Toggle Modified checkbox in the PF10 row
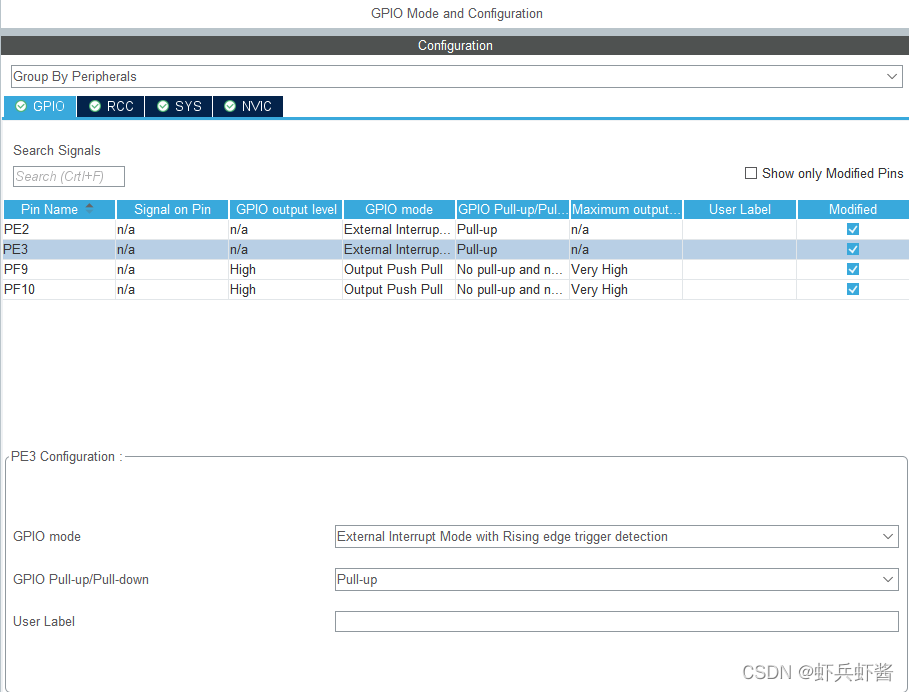Image resolution: width=909 pixels, height=692 pixels. pyautogui.click(x=853, y=289)
